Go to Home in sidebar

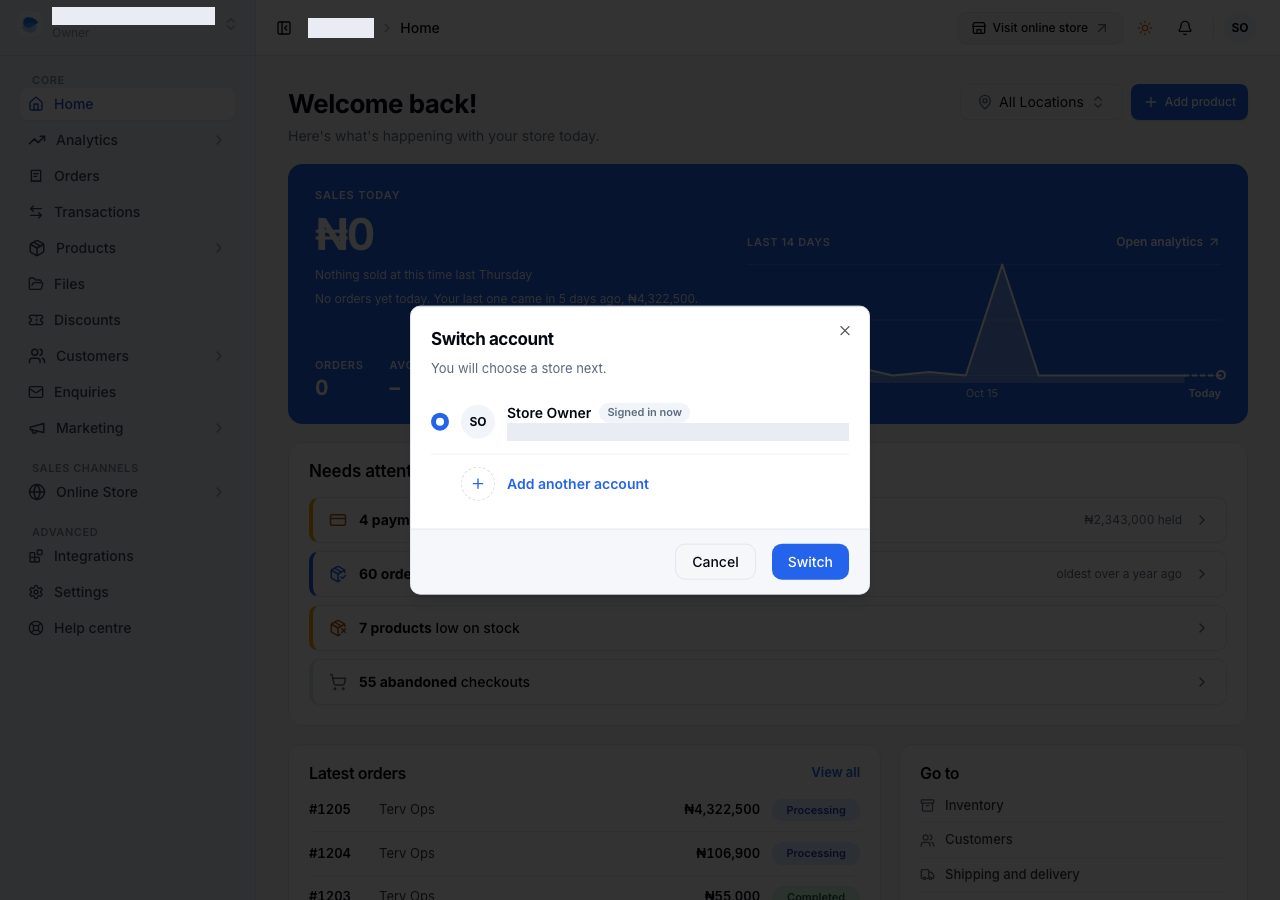point(127,104)
